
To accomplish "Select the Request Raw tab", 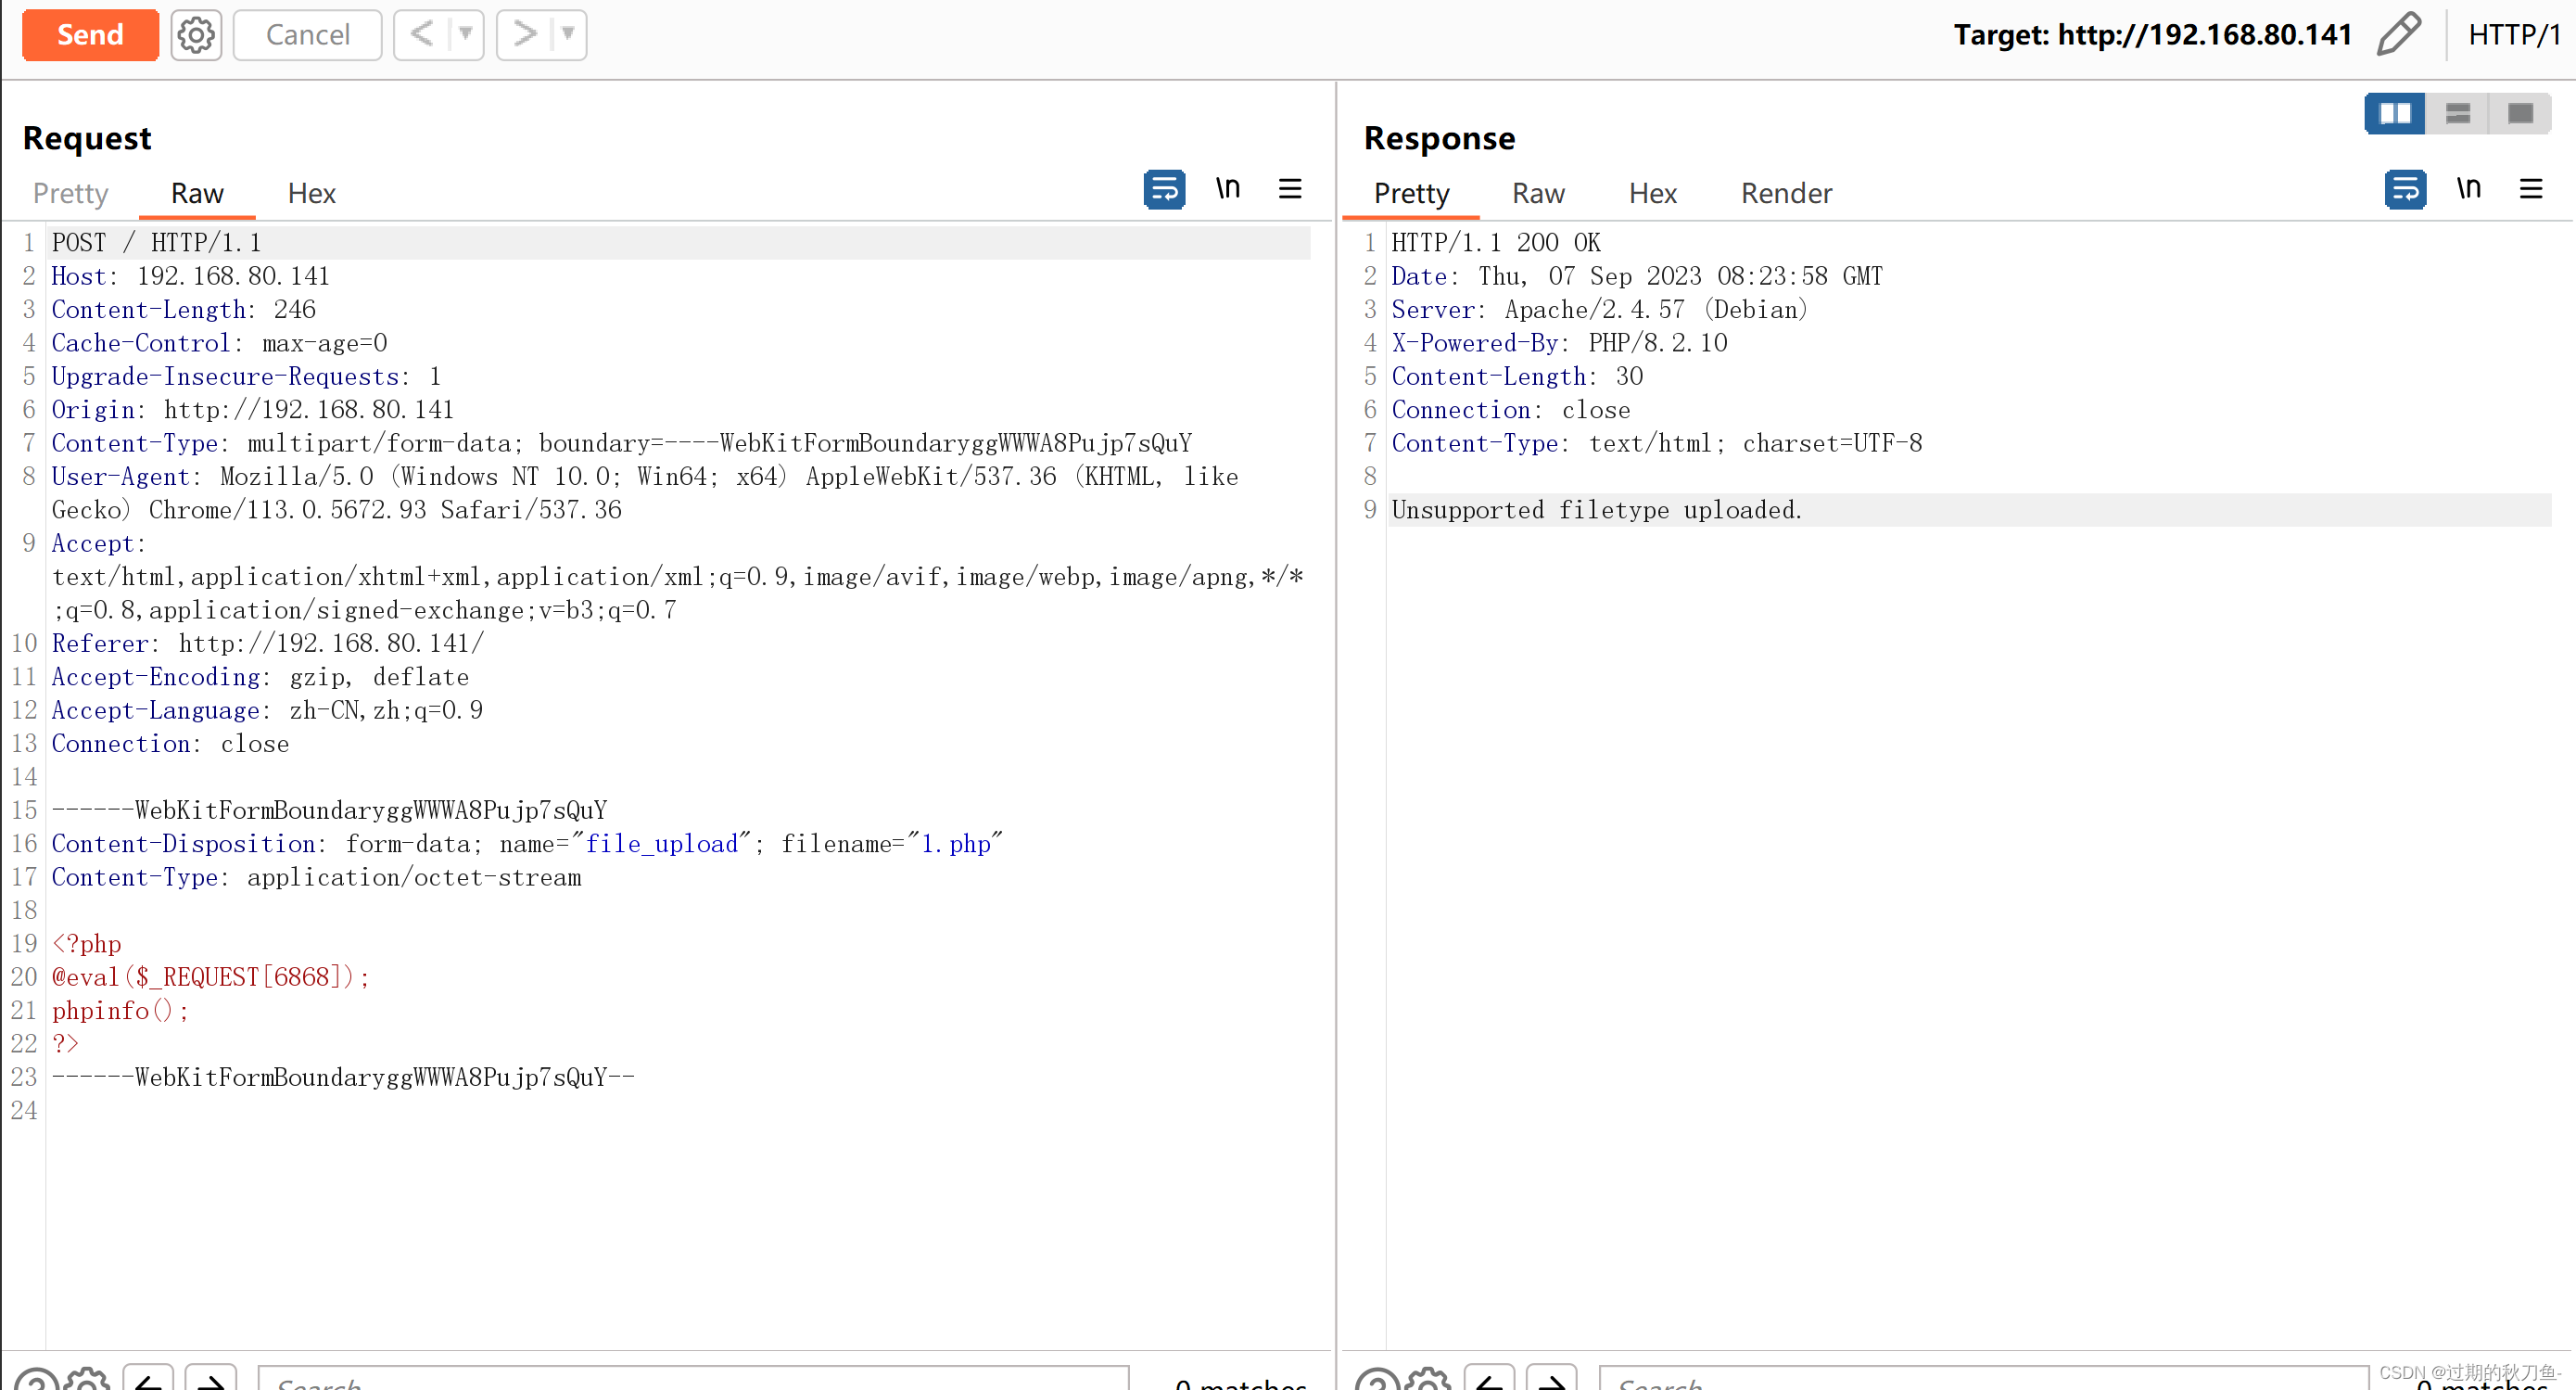I will click(197, 193).
